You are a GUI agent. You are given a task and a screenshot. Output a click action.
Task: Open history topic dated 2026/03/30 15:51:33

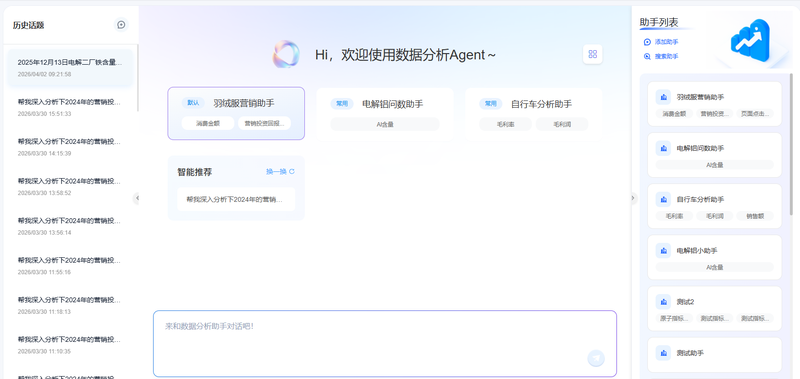pyautogui.click(x=70, y=107)
